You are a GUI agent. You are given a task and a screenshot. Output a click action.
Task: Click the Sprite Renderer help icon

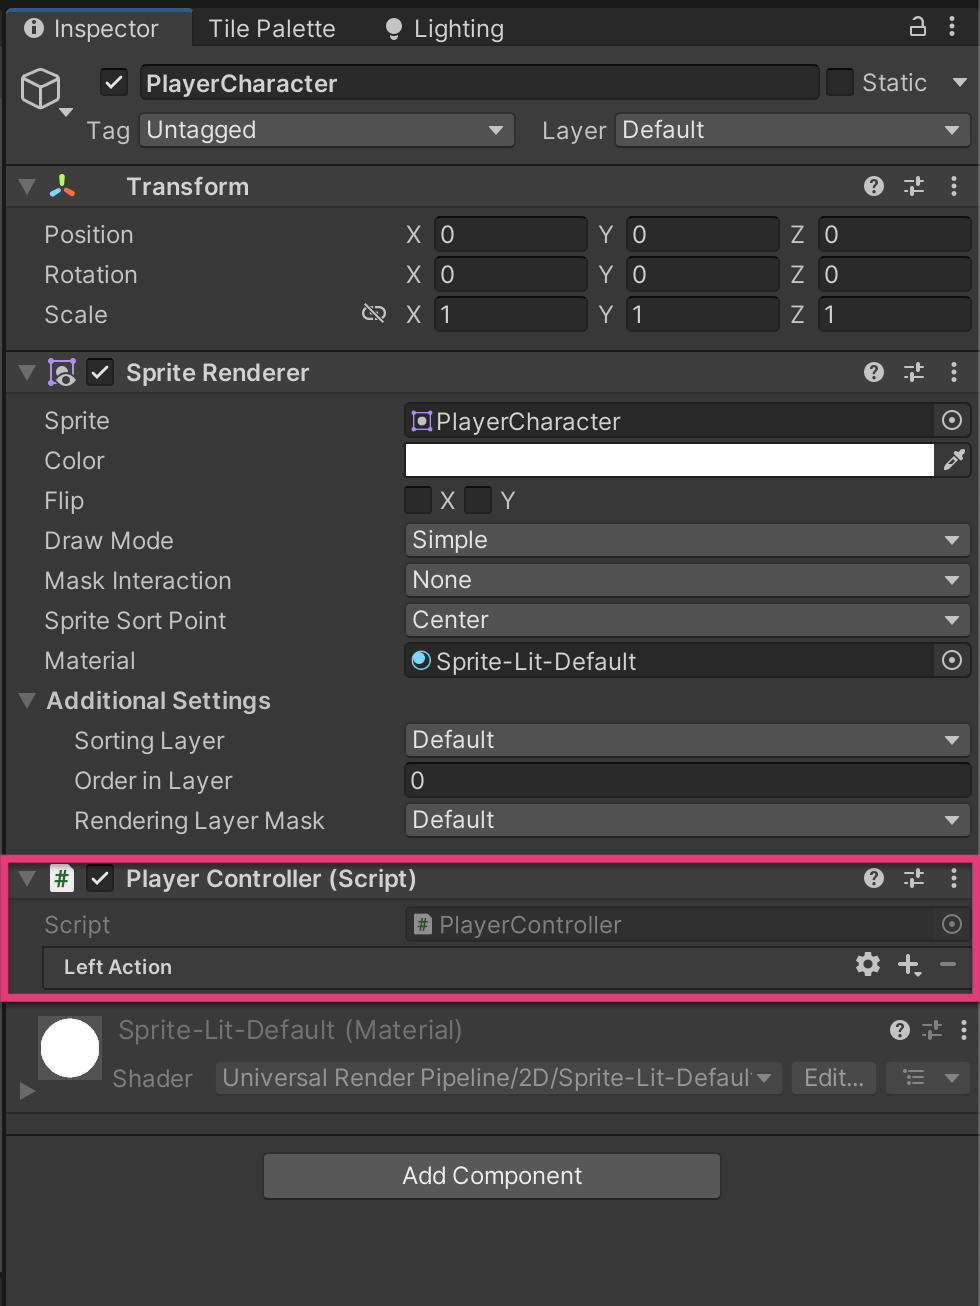click(x=874, y=372)
